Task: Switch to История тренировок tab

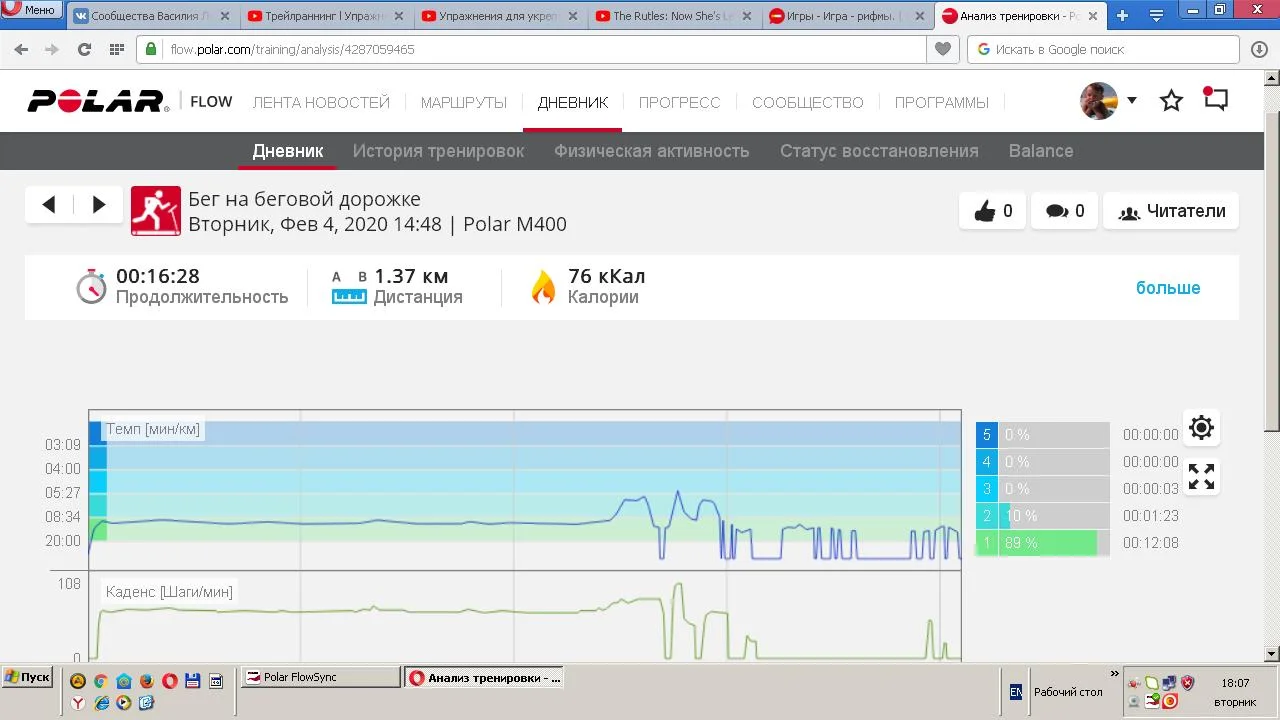Action: (438, 151)
